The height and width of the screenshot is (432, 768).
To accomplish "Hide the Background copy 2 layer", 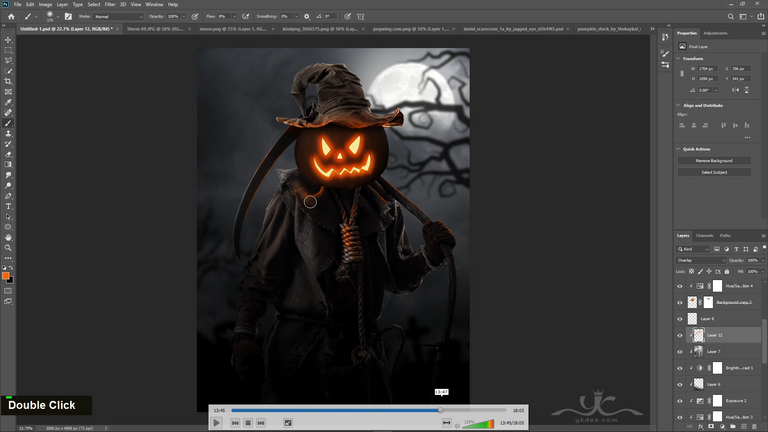I will [x=680, y=303].
